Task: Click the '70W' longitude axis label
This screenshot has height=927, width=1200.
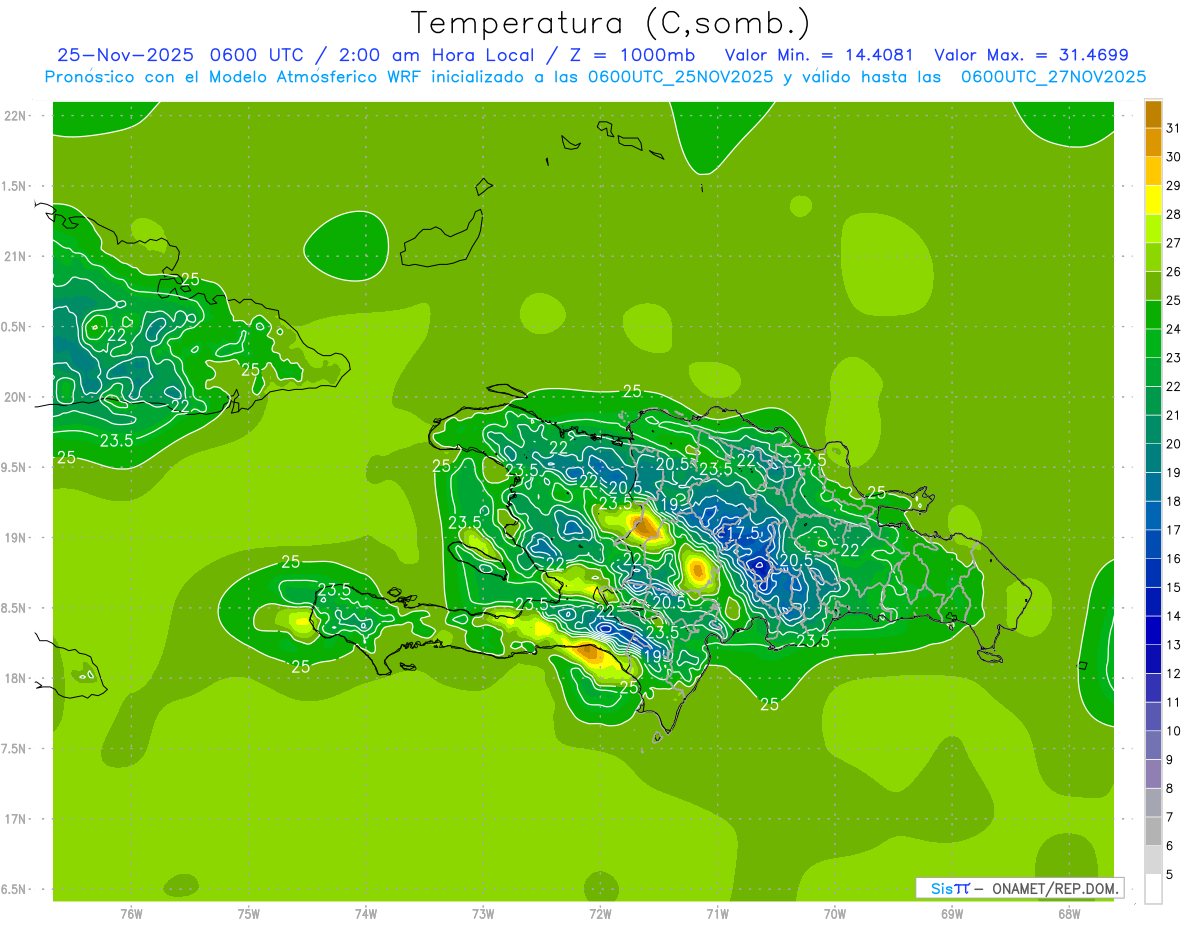Action: 835,914
